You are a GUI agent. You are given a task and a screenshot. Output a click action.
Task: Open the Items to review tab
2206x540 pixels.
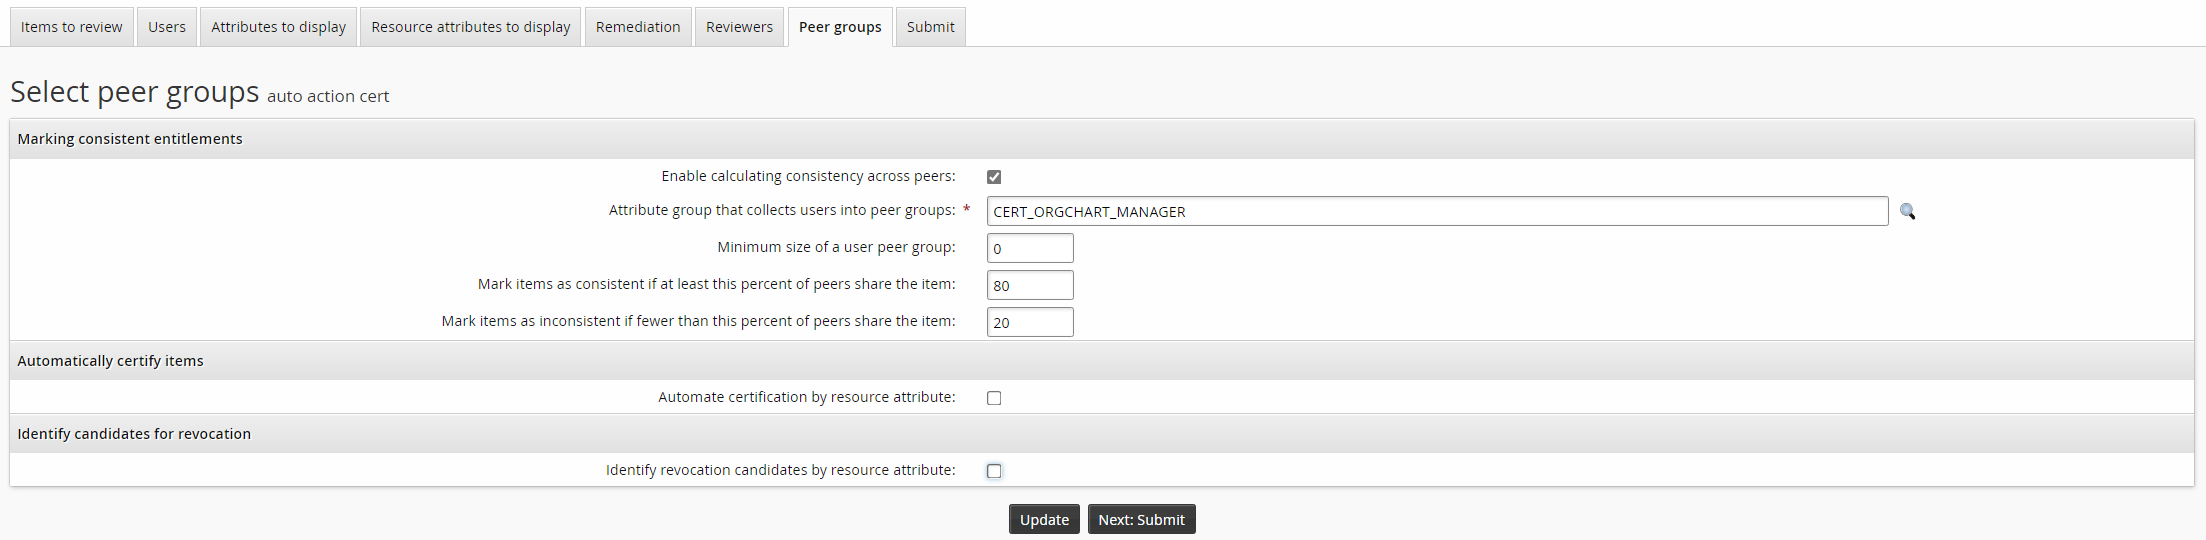[x=71, y=27]
